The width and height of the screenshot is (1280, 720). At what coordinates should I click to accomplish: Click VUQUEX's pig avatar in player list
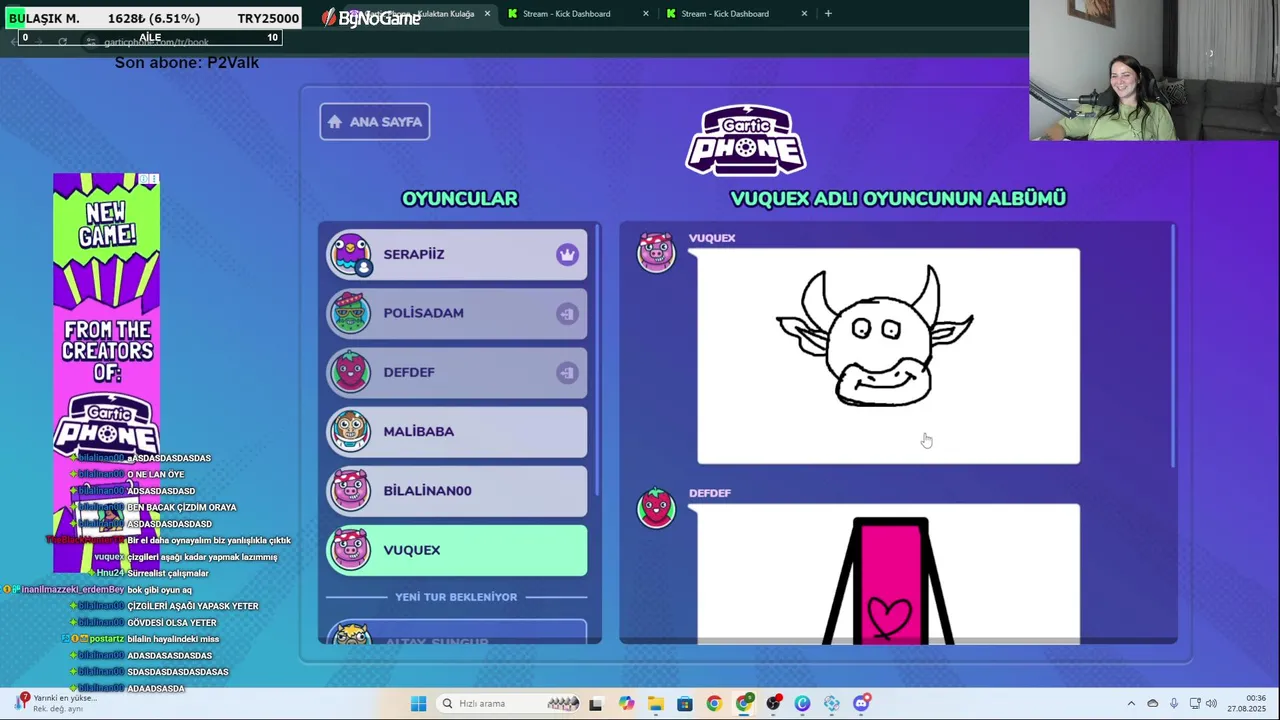(x=351, y=550)
